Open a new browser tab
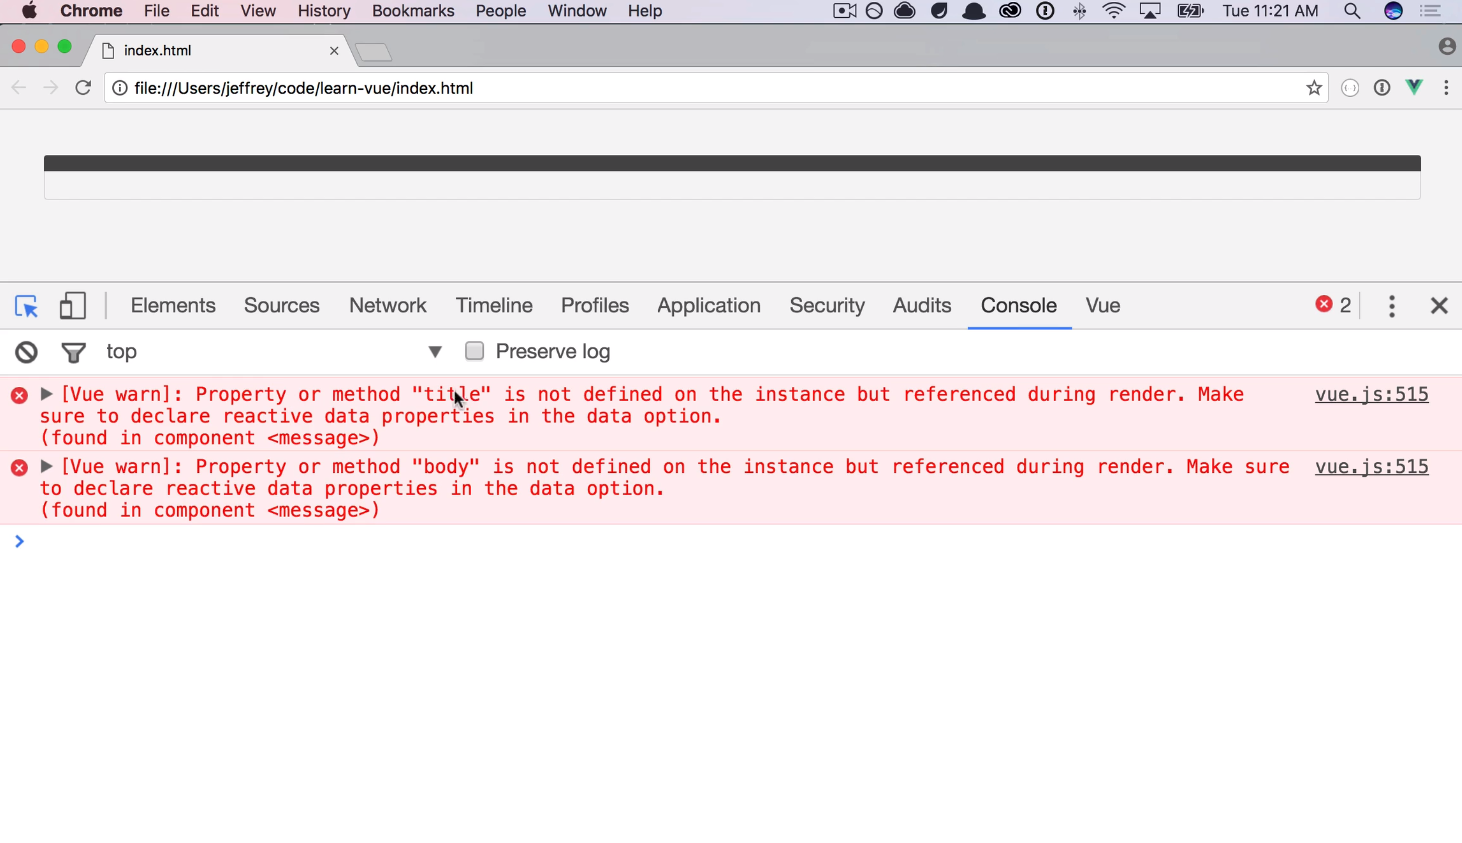The height and width of the screenshot is (843, 1462). point(373,52)
